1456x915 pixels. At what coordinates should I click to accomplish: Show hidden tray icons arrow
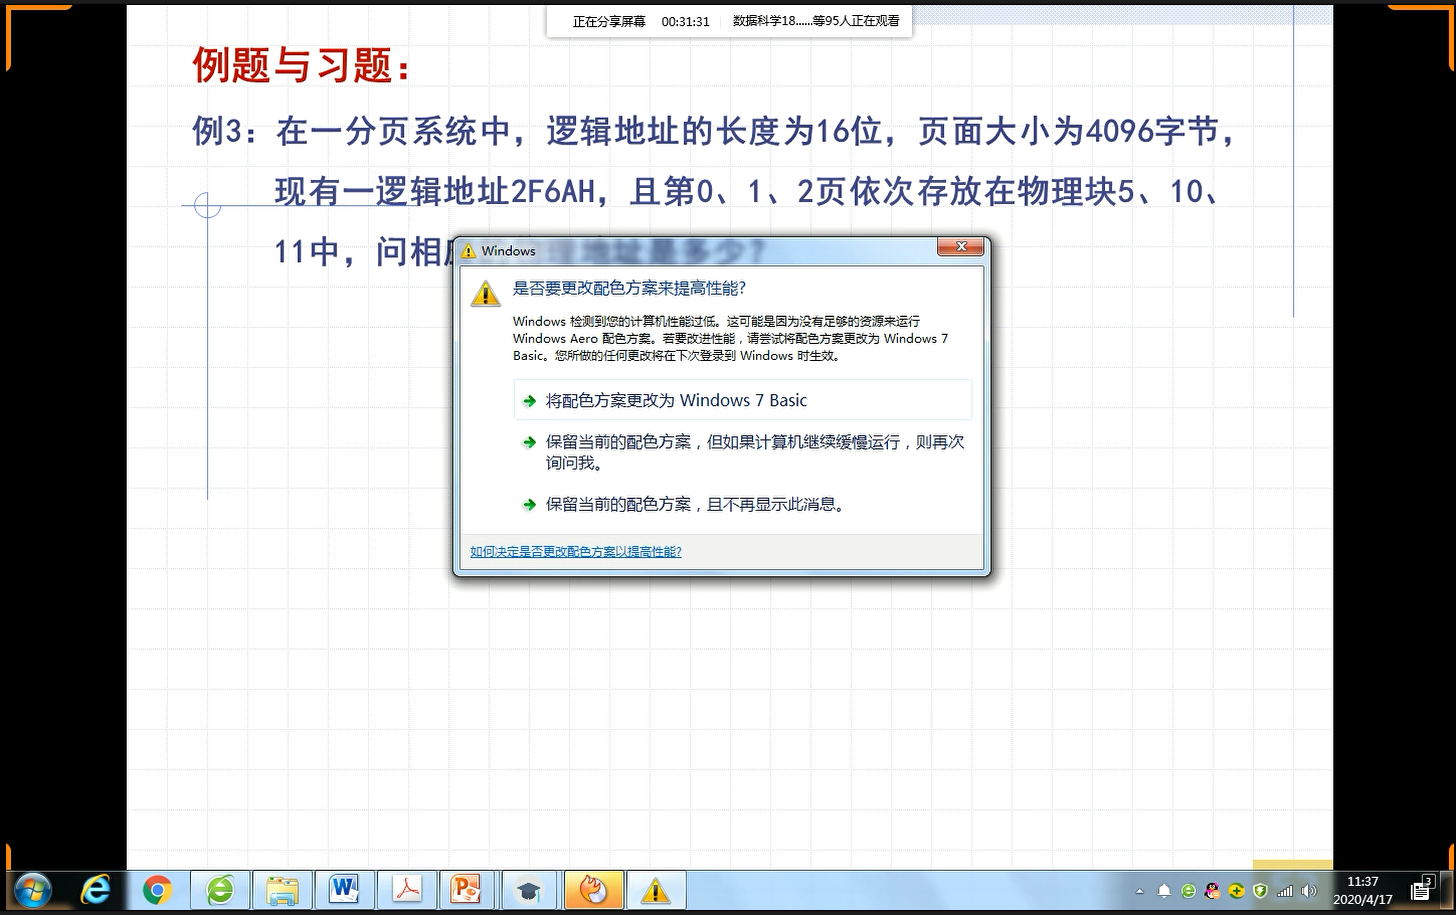(x=1139, y=891)
